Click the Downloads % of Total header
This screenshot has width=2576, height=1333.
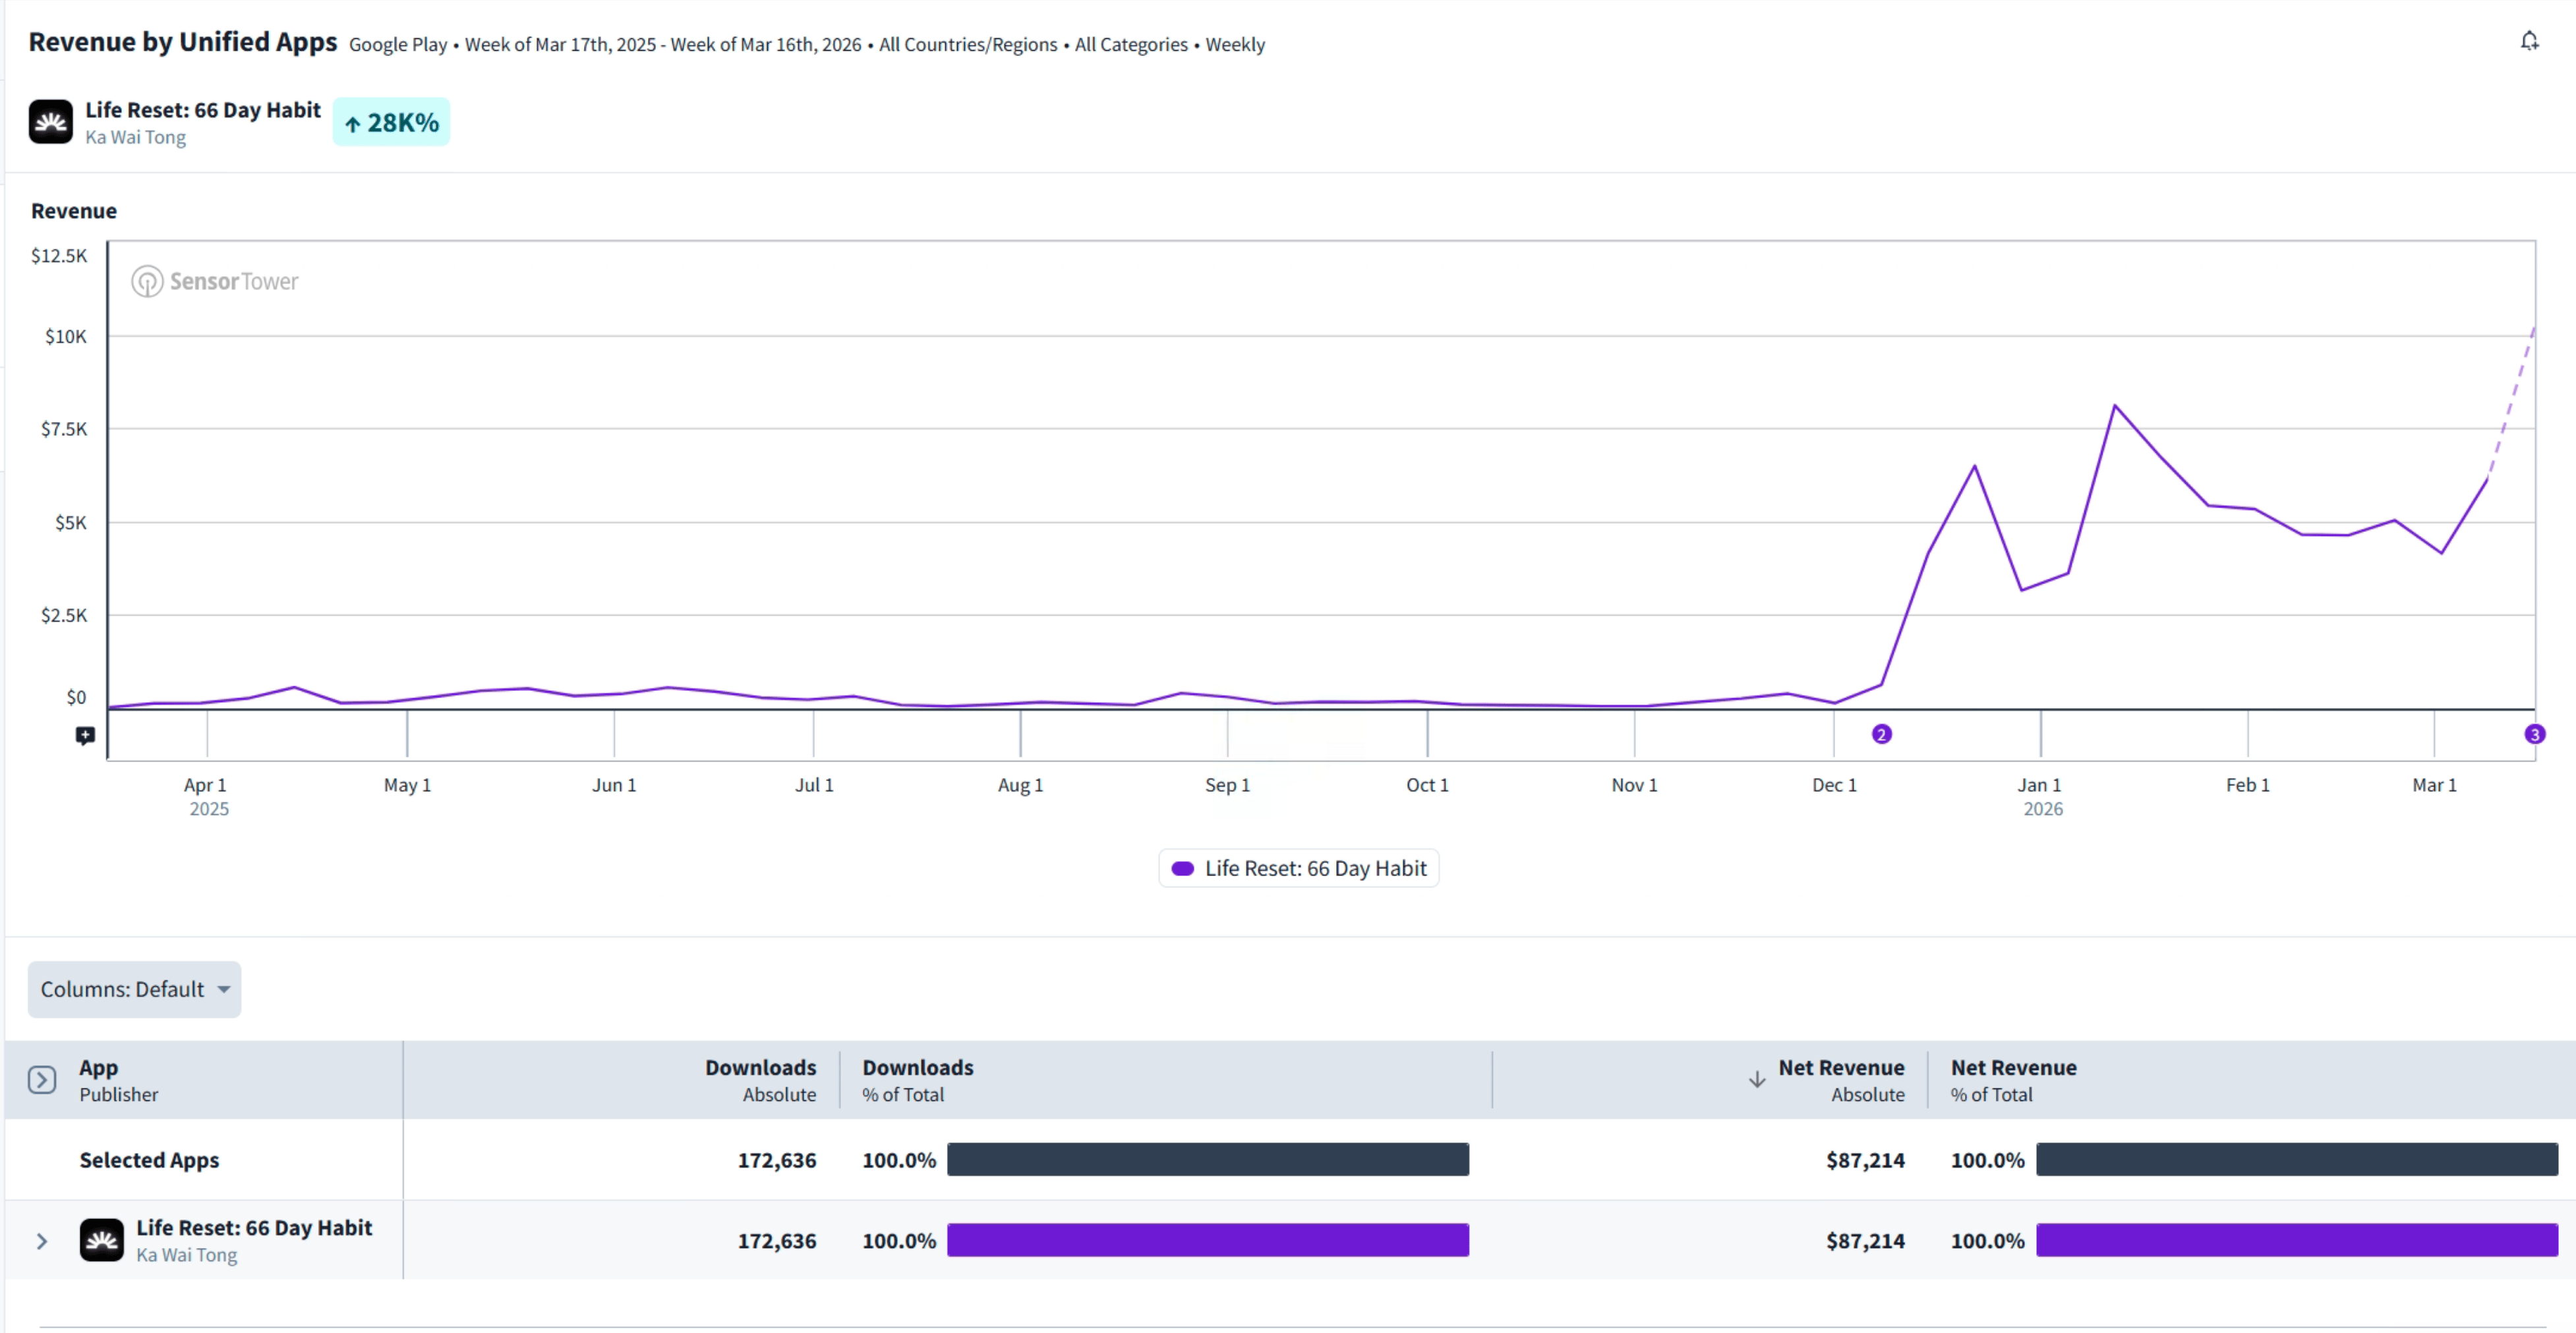(x=917, y=1080)
